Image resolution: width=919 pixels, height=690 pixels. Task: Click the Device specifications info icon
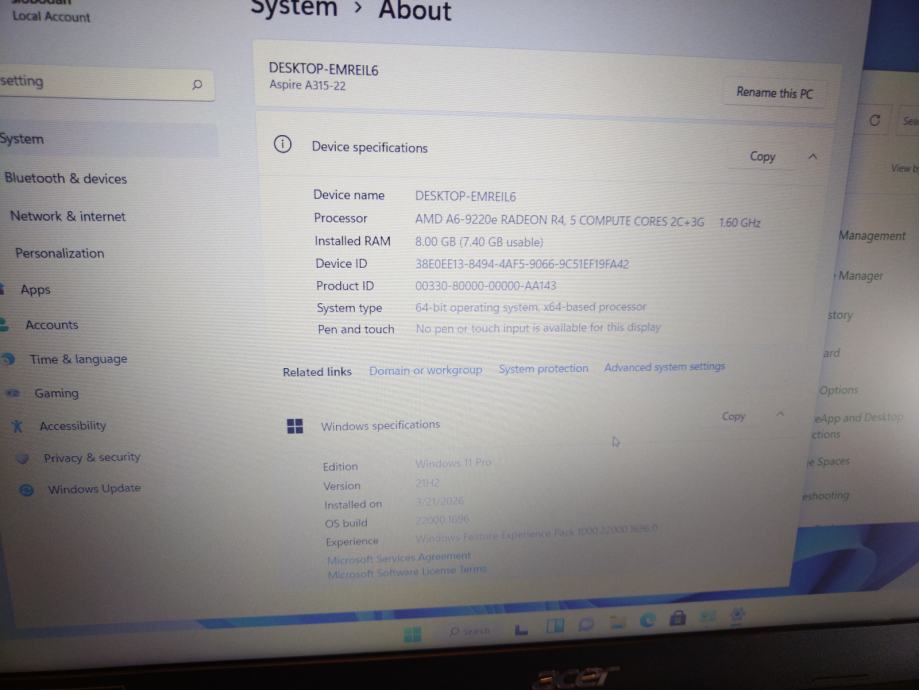coord(282,144)
